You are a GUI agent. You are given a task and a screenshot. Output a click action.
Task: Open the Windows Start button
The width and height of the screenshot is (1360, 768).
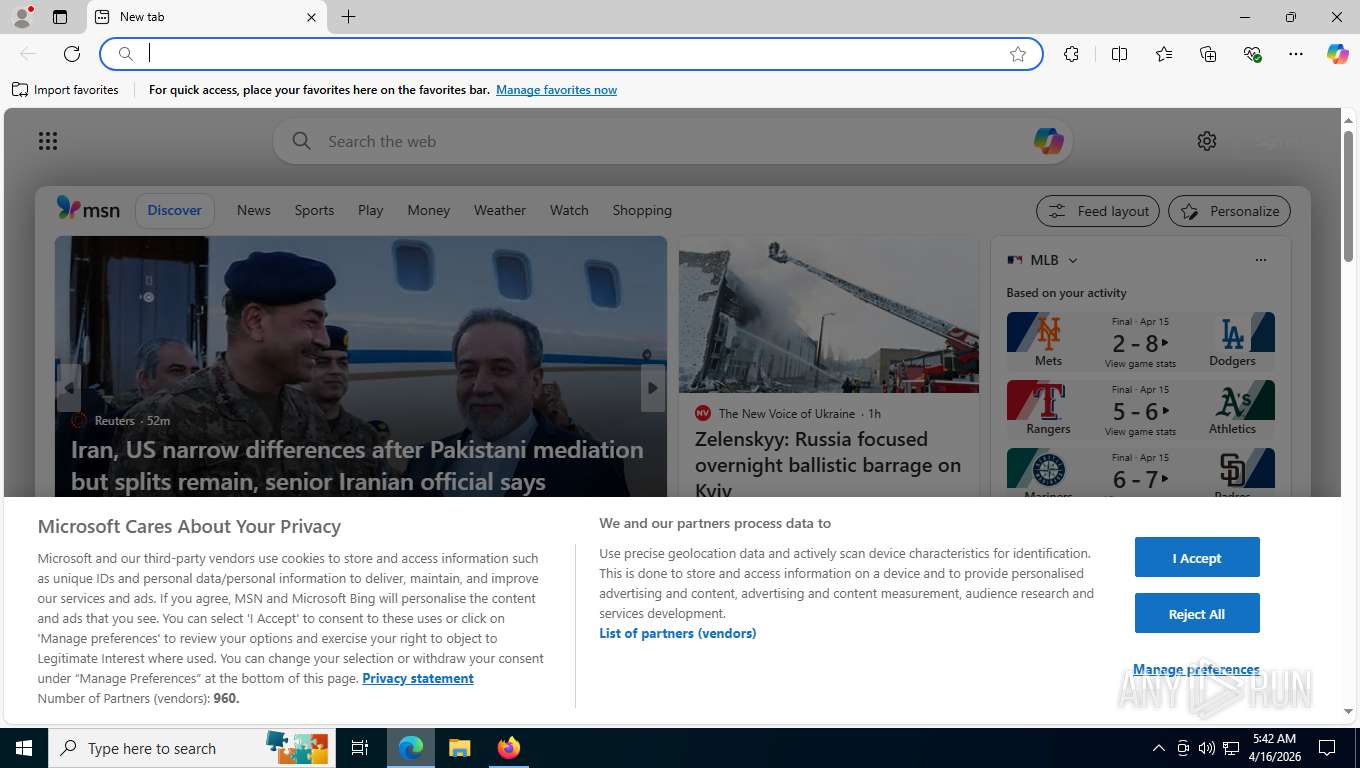pyautogui.click(x=24, y=748)
